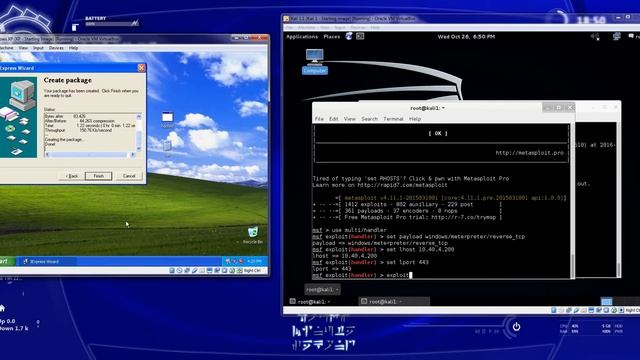Image resolution: width=640 pixels, height=360 pixels.
Task: Switch to second root@kali taskbar entry
Action: [x=394, y=302]
